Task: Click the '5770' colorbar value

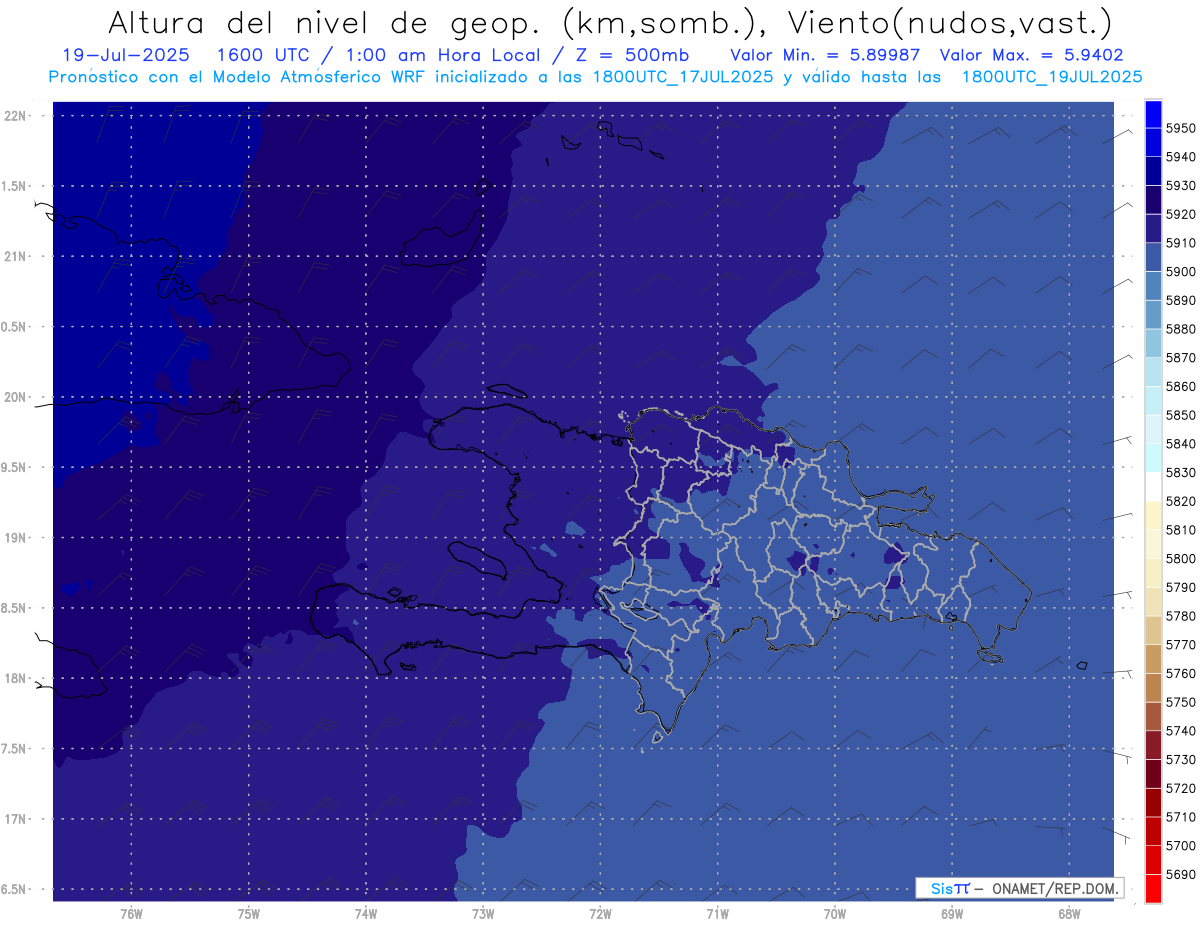Action: (x=1181, y=645)
